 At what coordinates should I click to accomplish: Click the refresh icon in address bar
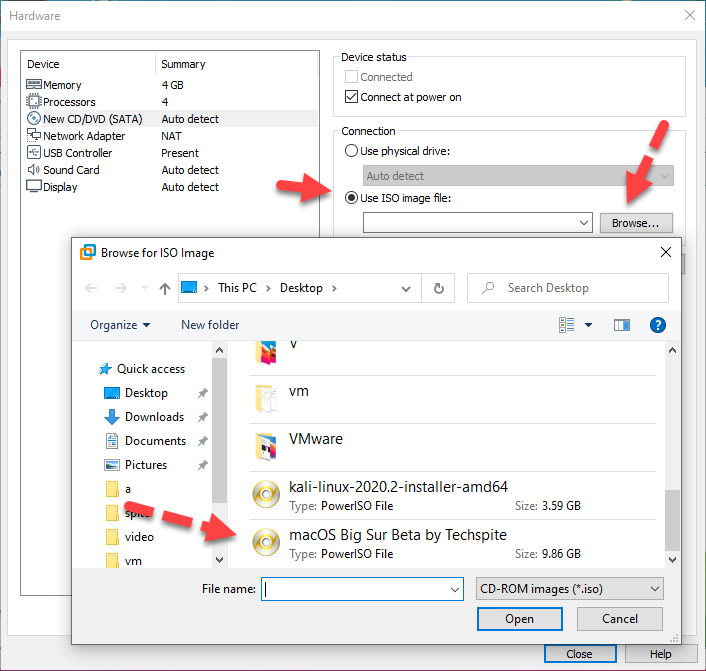click(x=438, y=288)
